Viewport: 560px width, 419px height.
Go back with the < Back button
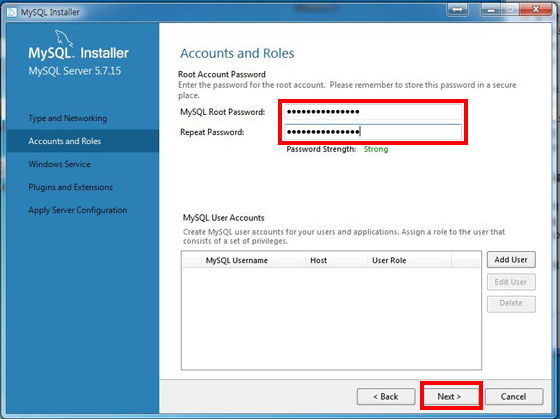coord(386,396)
